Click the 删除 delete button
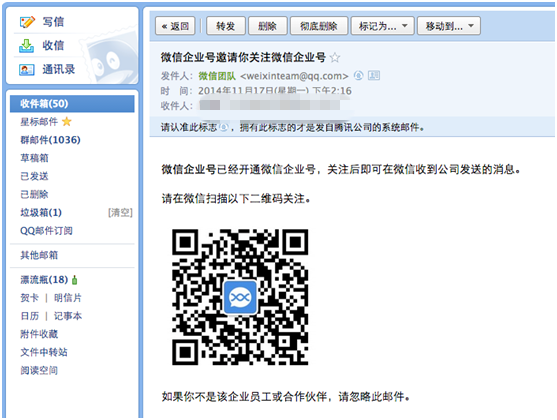The image size is (557, 420). 267,26
